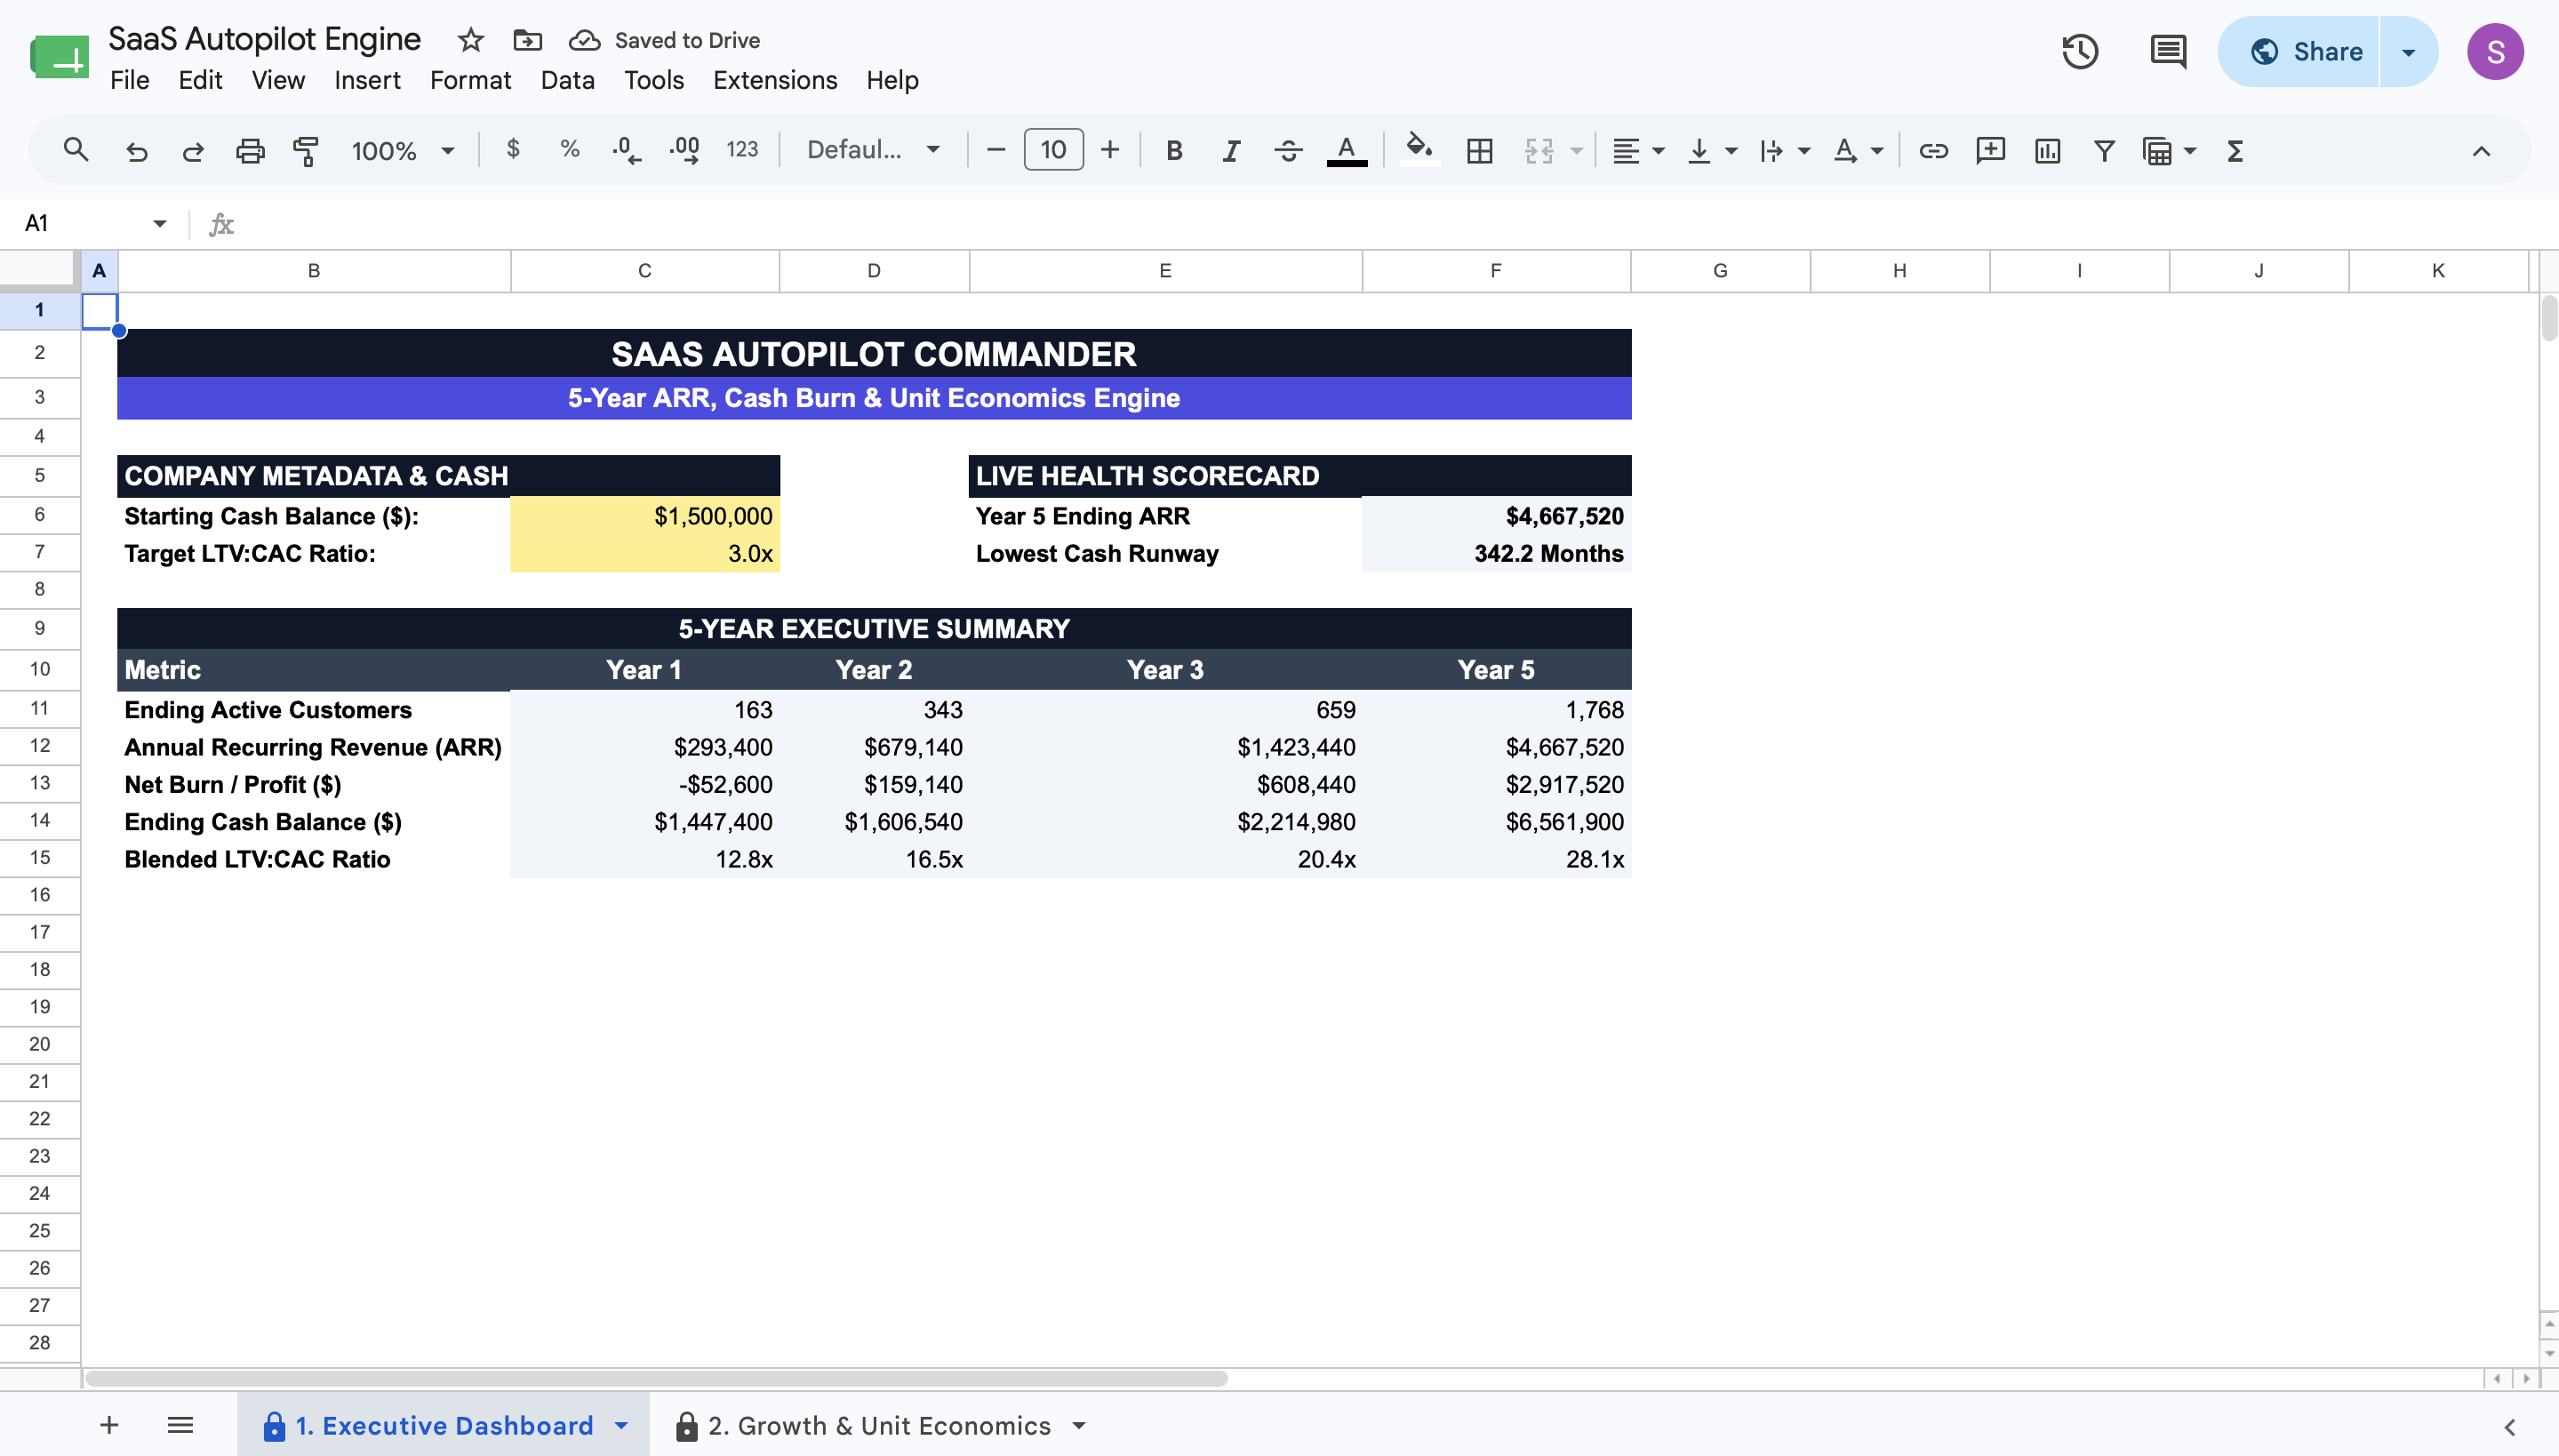Click the Share button

click(x=2300, y=51)
